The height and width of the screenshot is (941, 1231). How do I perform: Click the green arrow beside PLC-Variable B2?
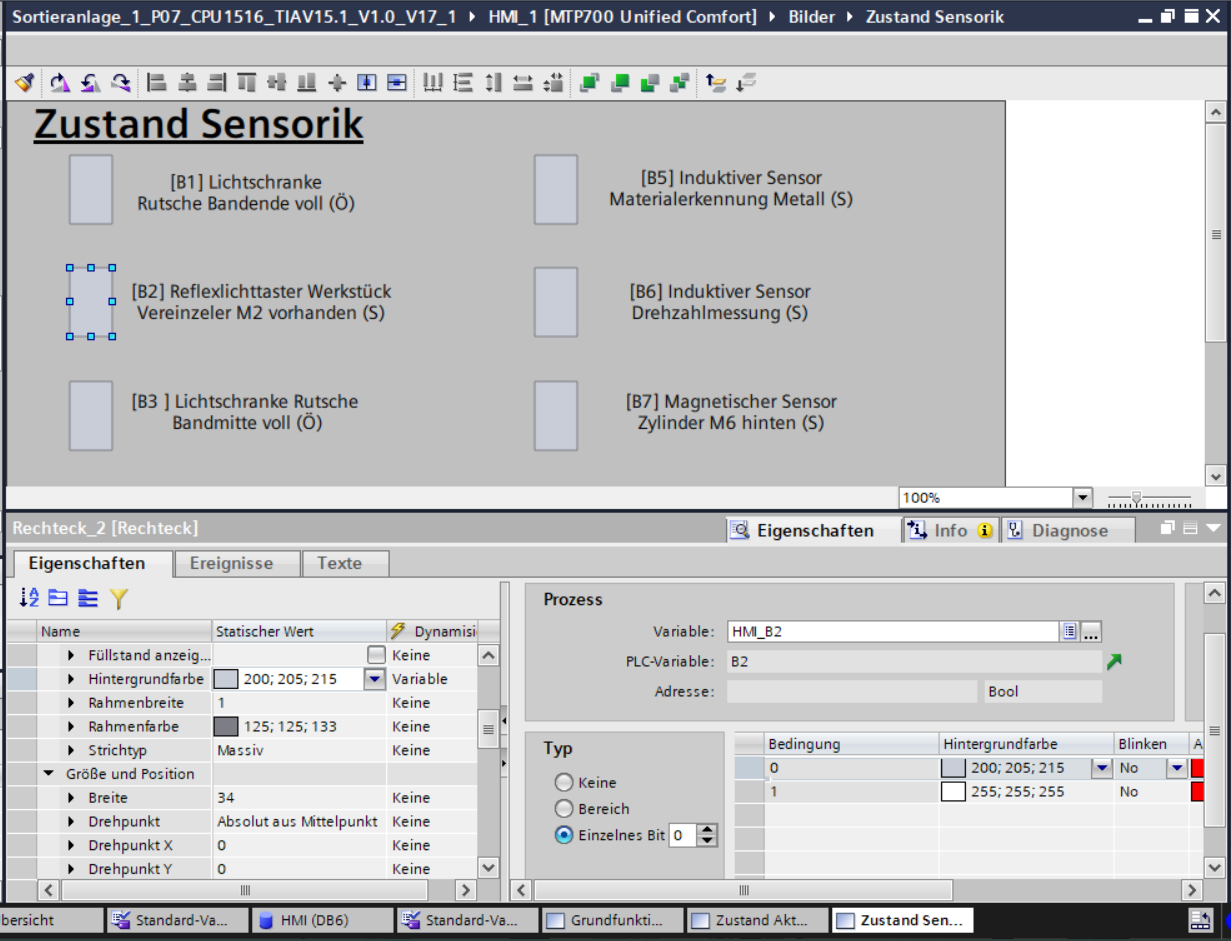1114,661
